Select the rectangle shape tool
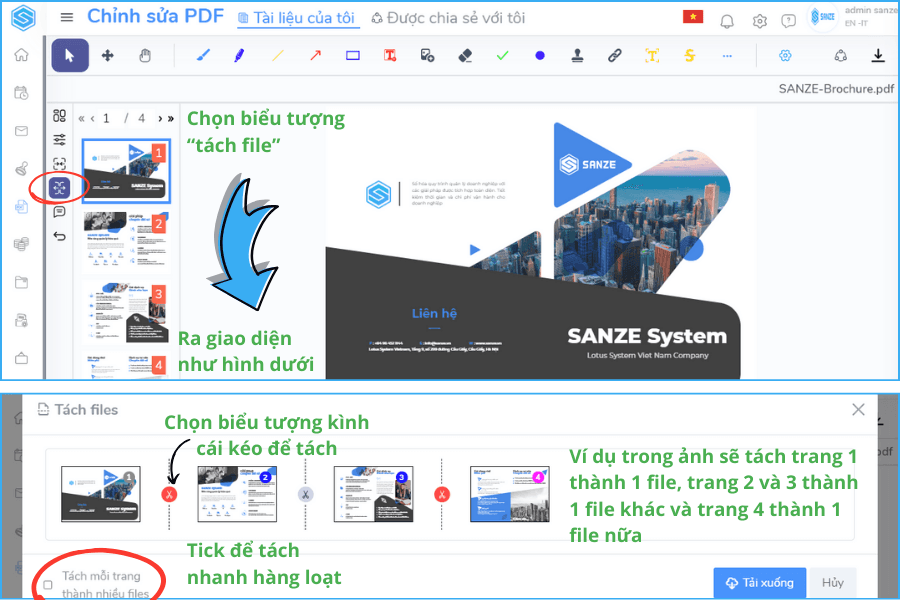The height and width of the screenshot is (600, 900). click(x=352, y=56)
